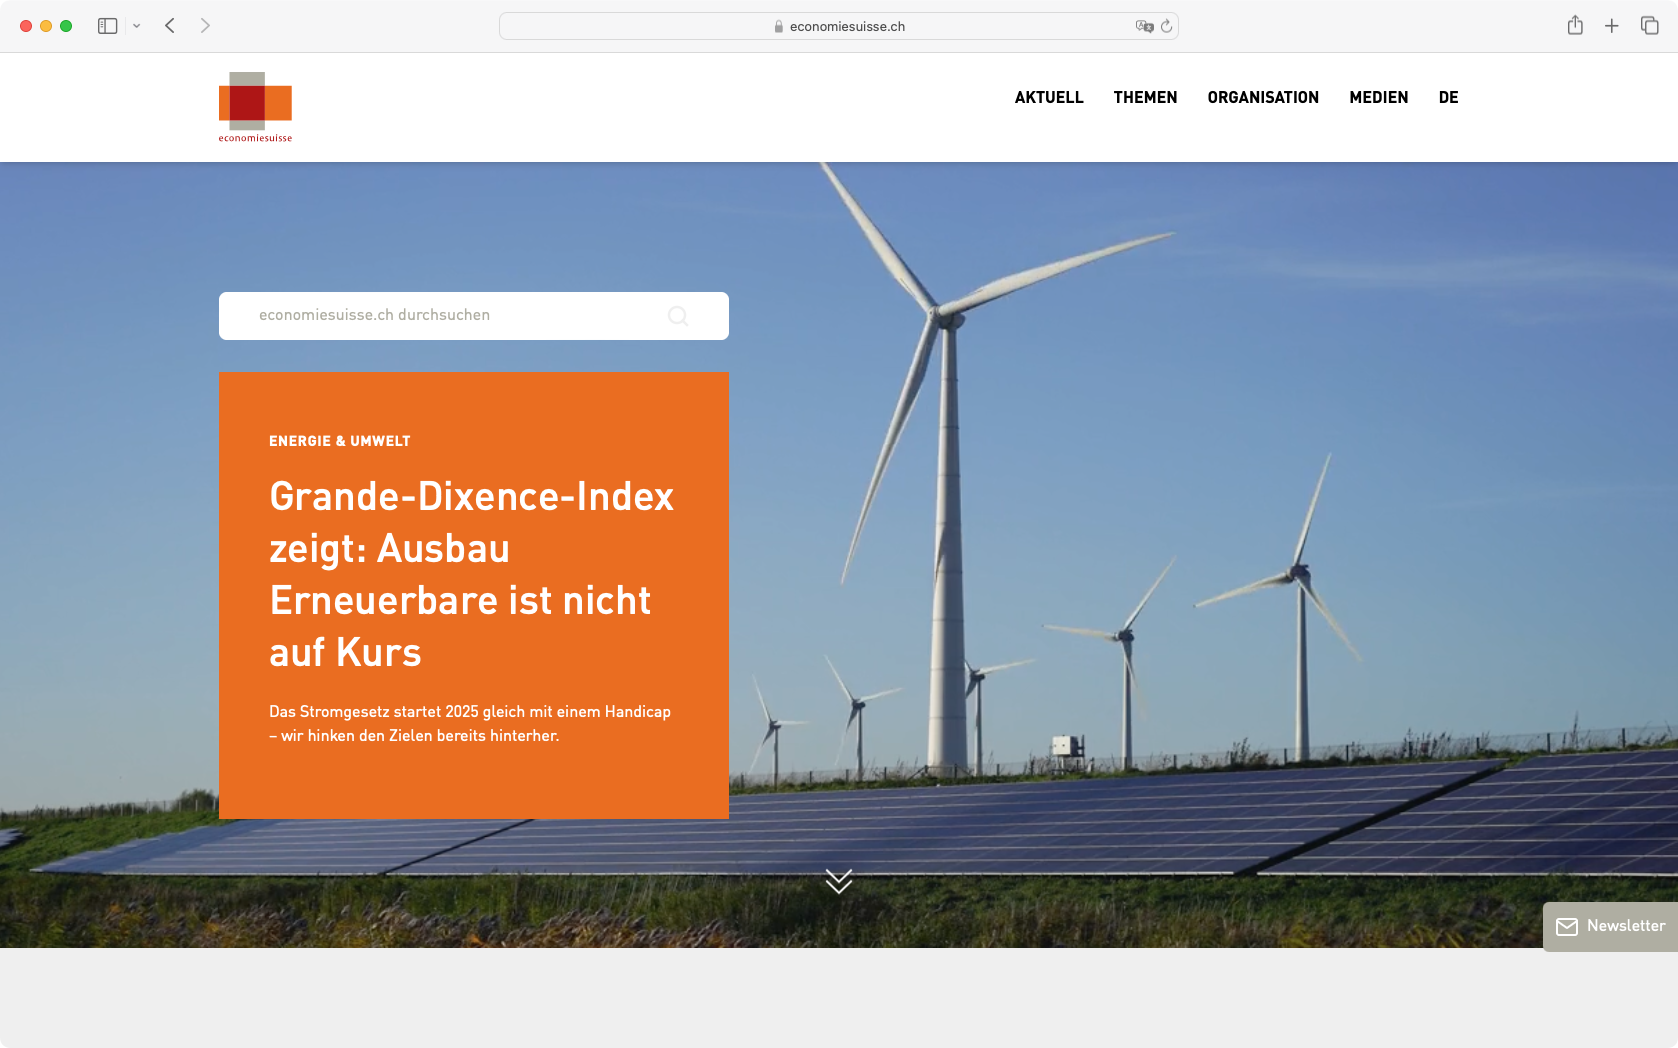Open the ENERGIE & UMWELT category link
1678x1048 pixels.
[x=340, y=441]
